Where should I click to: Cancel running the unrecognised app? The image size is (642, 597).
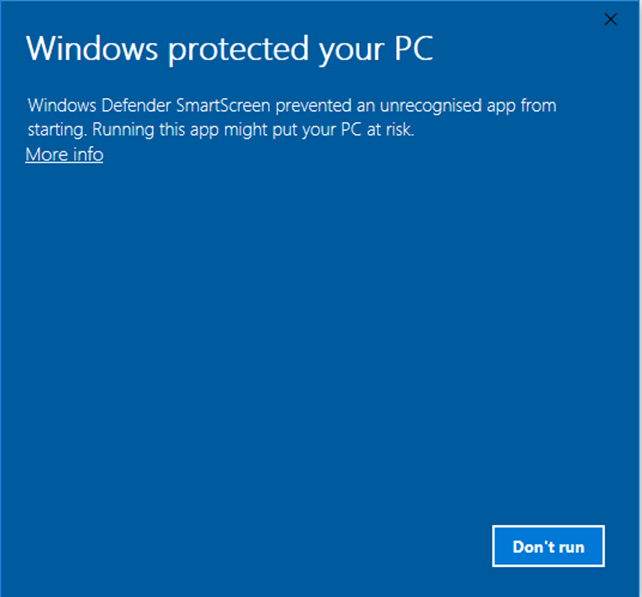tap(548, 546)
